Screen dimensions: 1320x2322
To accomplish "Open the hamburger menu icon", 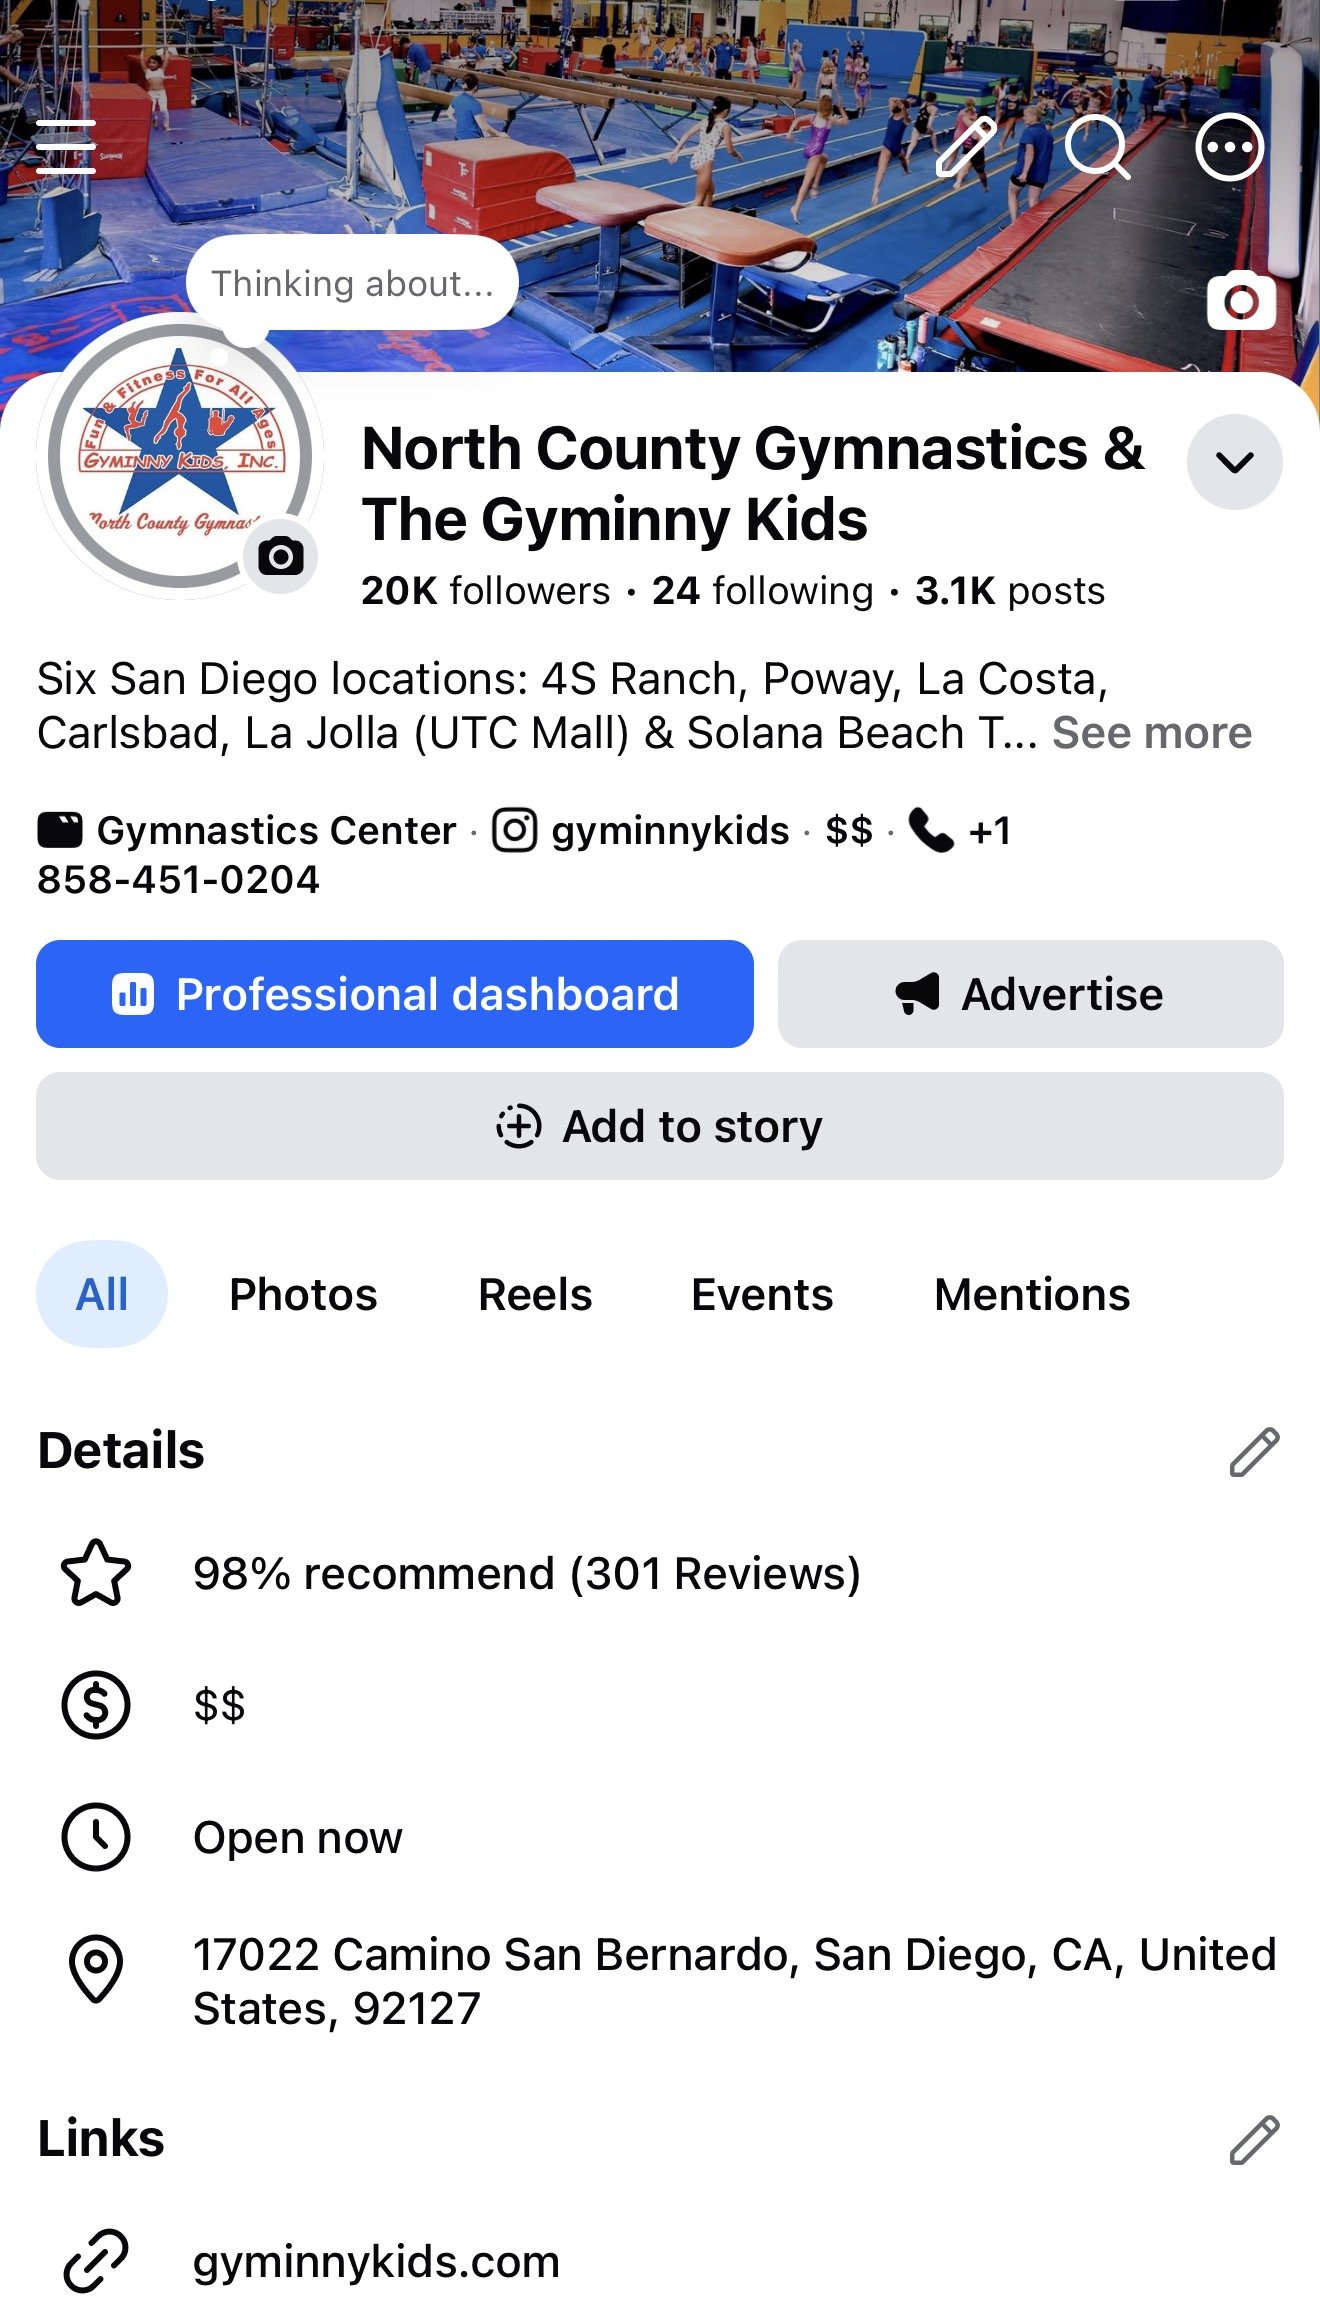I will pos(66,147).
